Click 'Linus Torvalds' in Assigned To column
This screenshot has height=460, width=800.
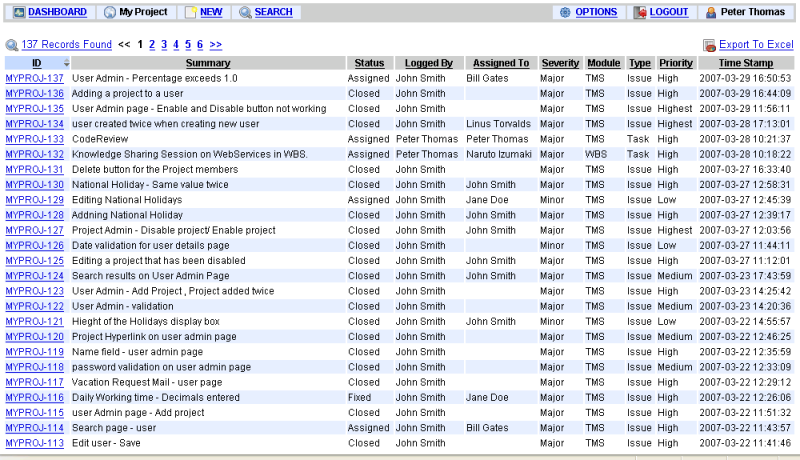coord(498,124)
